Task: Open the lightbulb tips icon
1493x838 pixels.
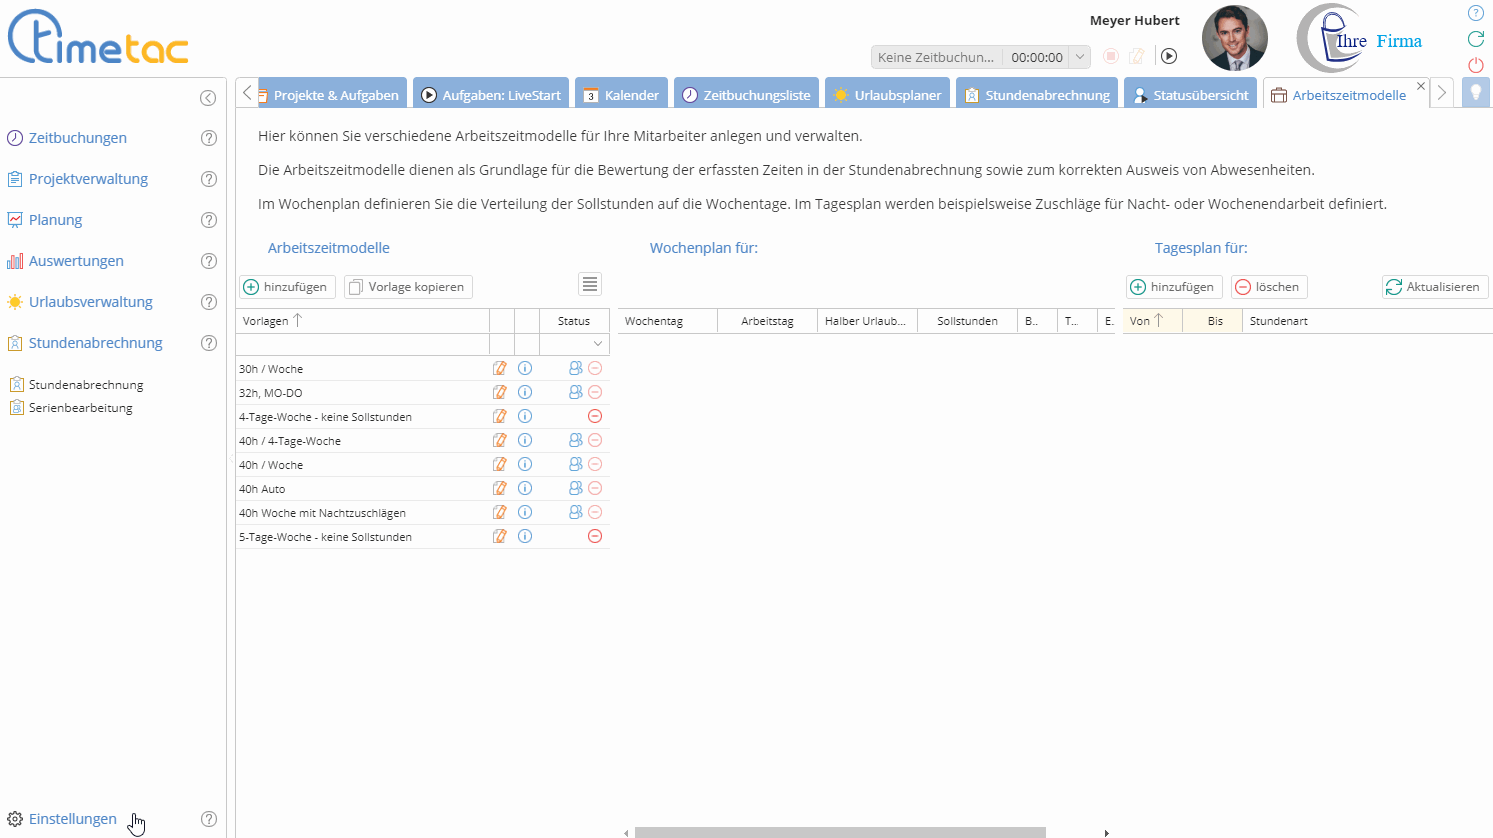Action: [1475, 93]
